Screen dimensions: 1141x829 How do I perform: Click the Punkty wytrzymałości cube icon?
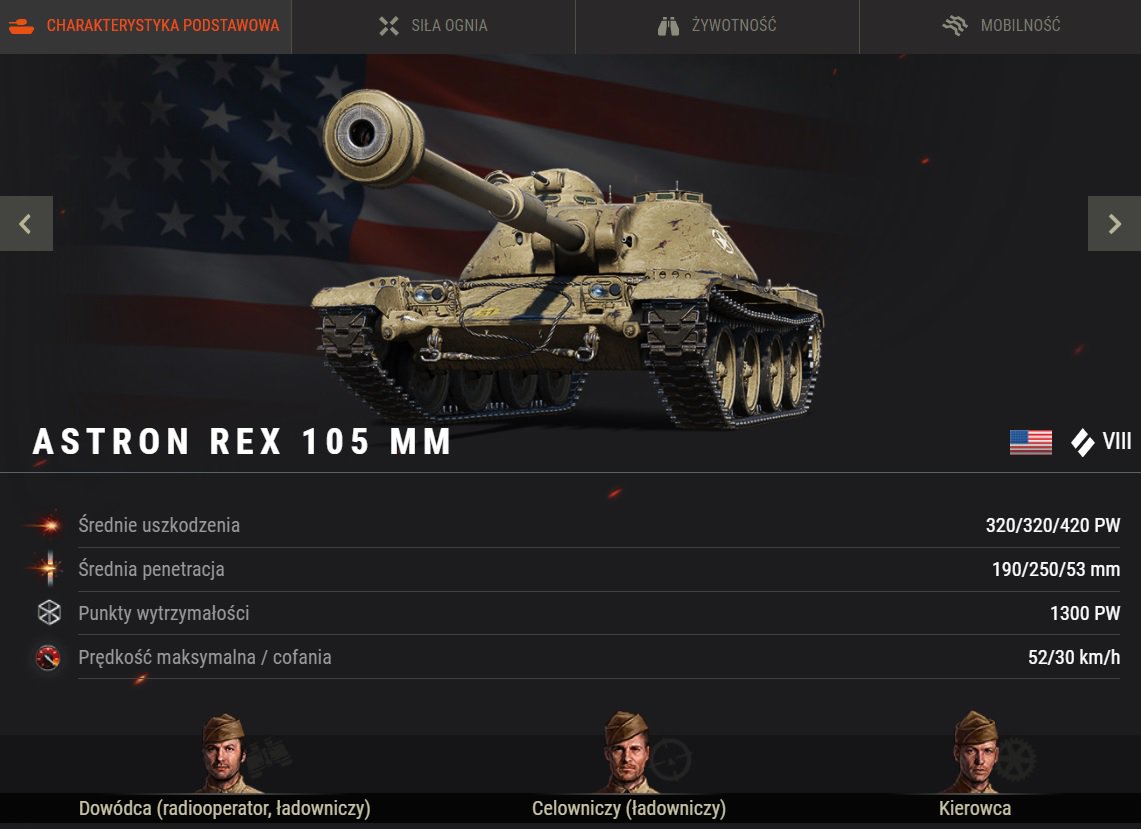click(49, 613)
